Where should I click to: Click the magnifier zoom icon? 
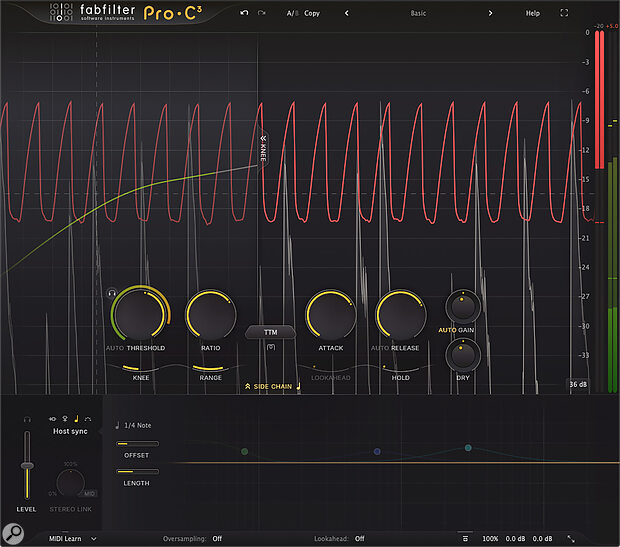point(13,534)
